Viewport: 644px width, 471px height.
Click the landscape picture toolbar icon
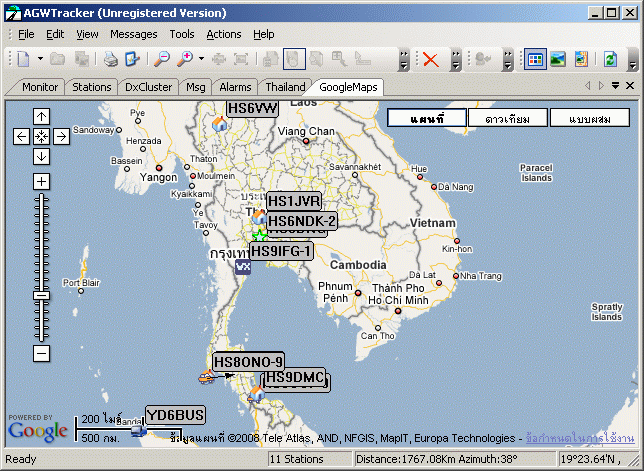(x=558, y=59)
